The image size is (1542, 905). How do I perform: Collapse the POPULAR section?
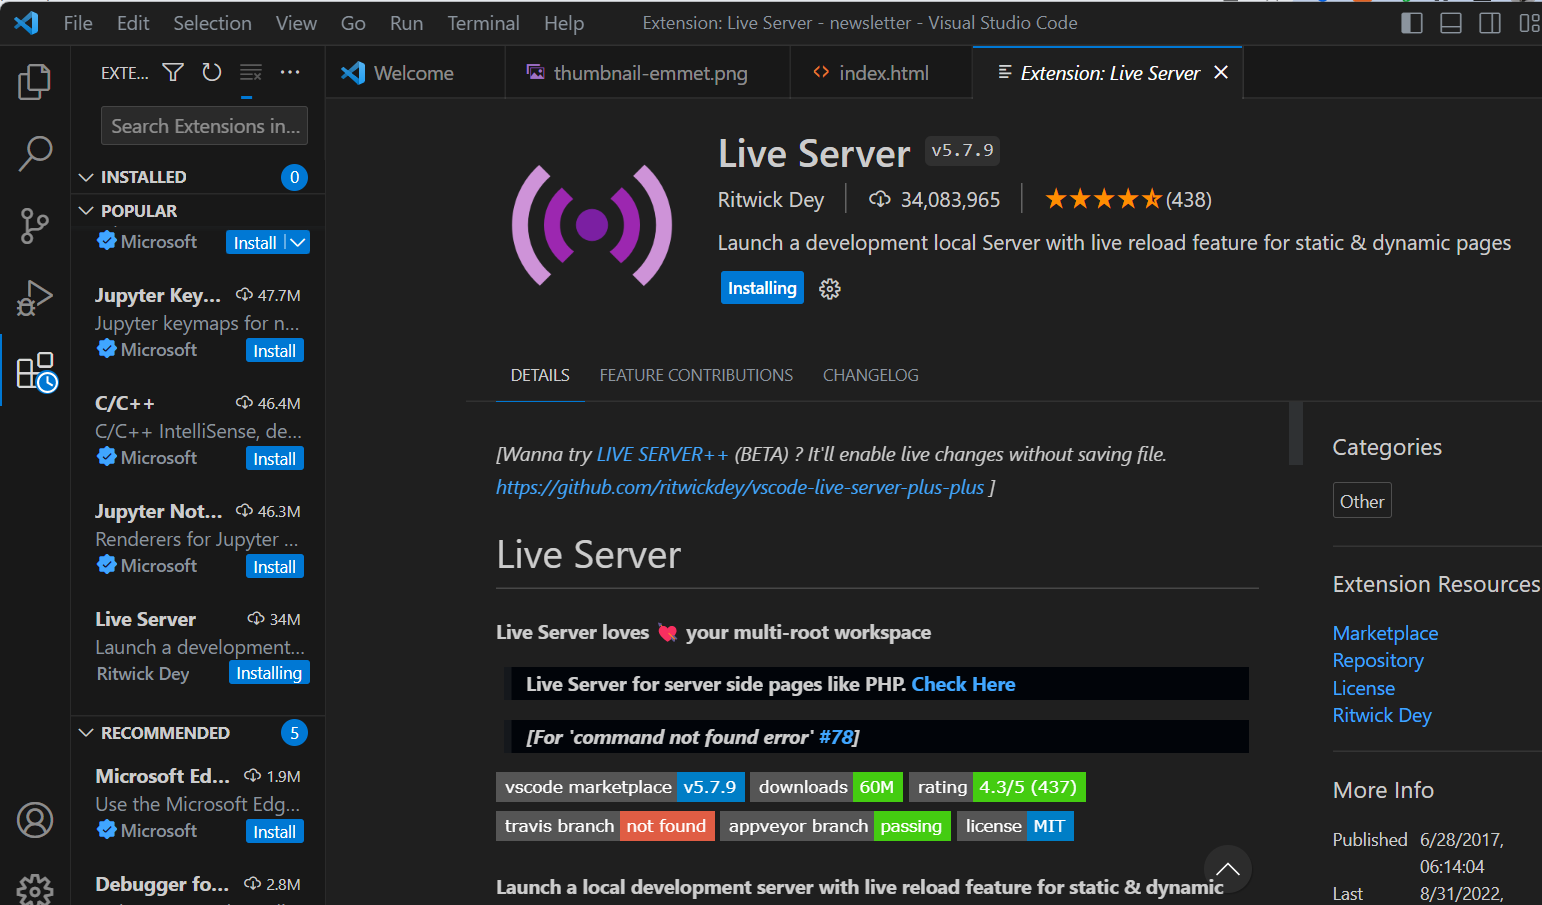(86, 211)
